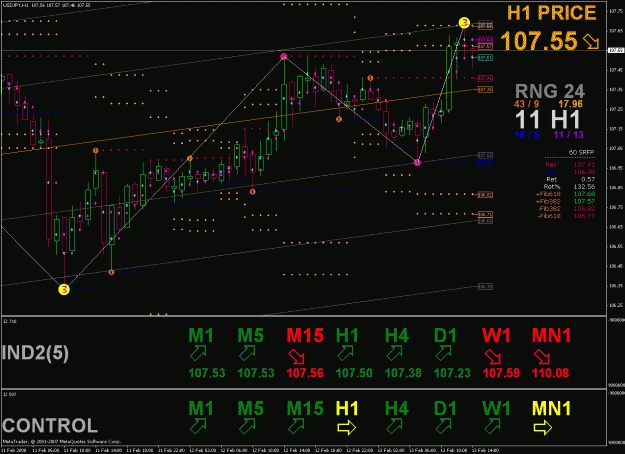
Task: Click the green up arrow under CONTROL M5
Action: tap(247, 426)
